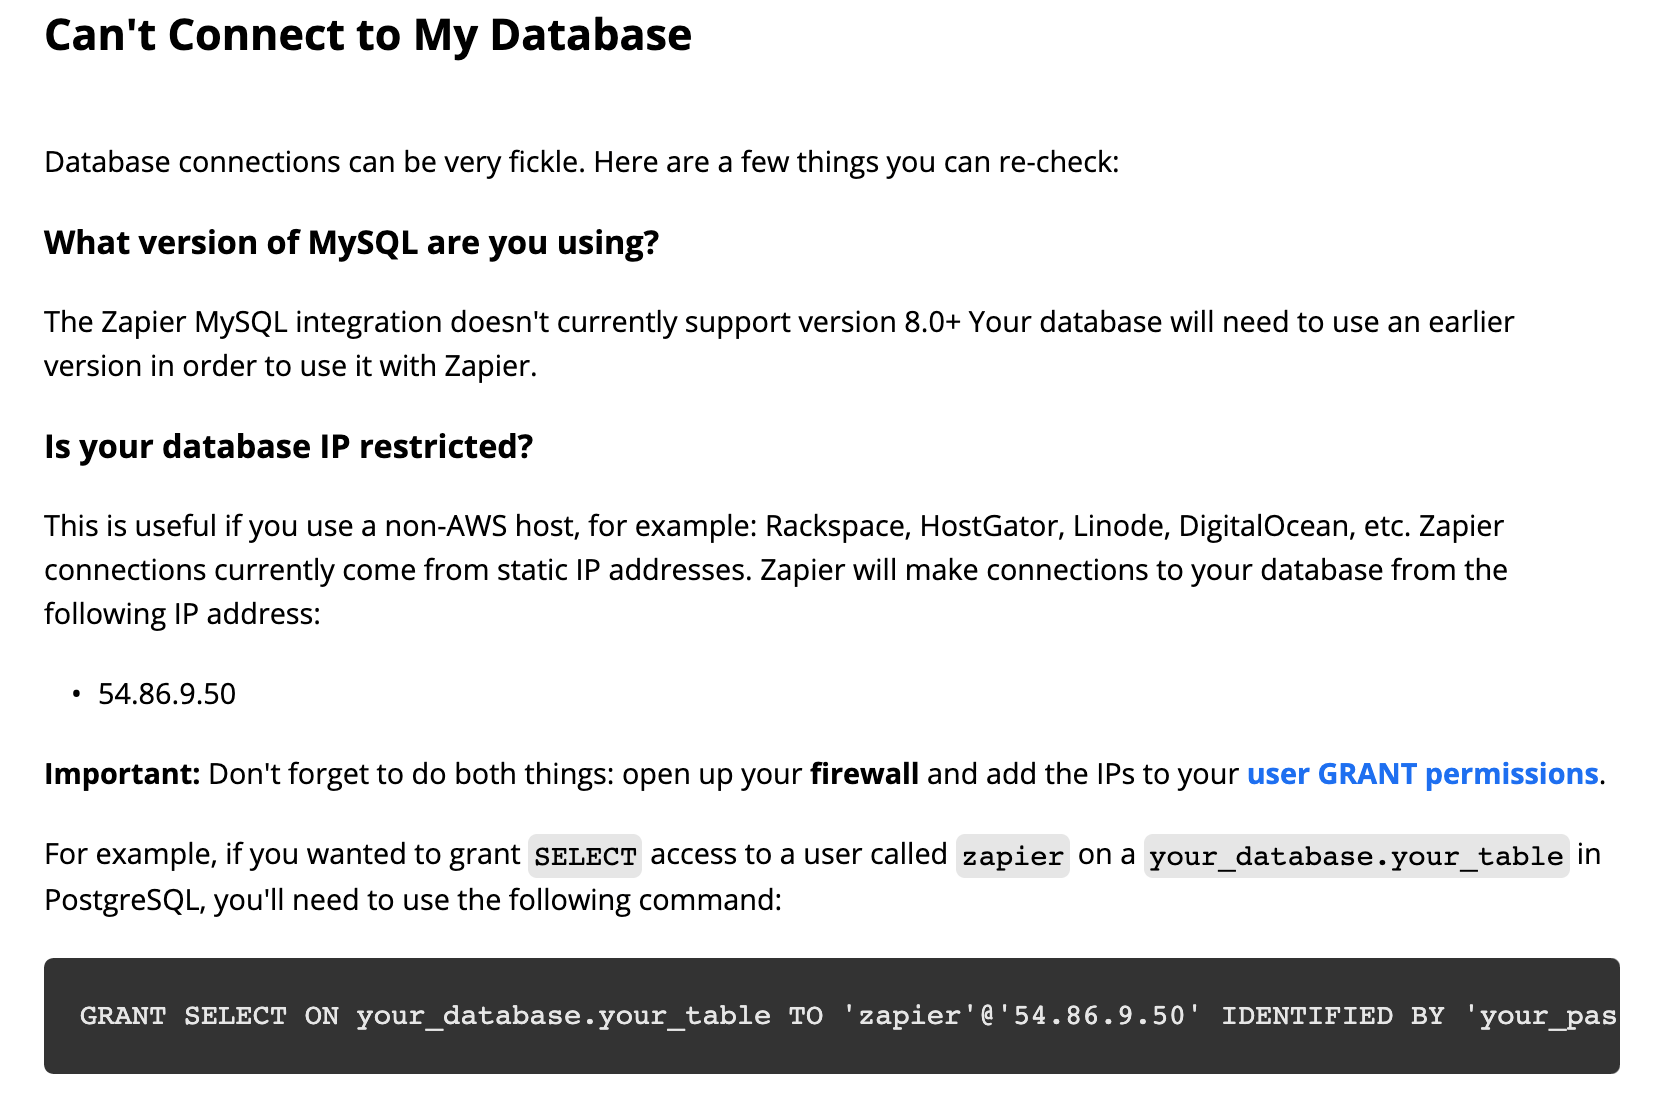Image resolution: width=1680 pixels, height=1112 pixels.
Task: Click the paragraph about version 8.0+ support
Action: point(779,344)
